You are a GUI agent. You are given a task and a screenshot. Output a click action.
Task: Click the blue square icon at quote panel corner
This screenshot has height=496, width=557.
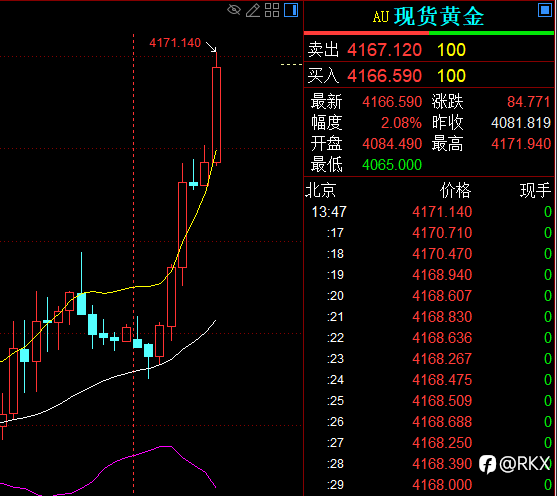[545, 10]
